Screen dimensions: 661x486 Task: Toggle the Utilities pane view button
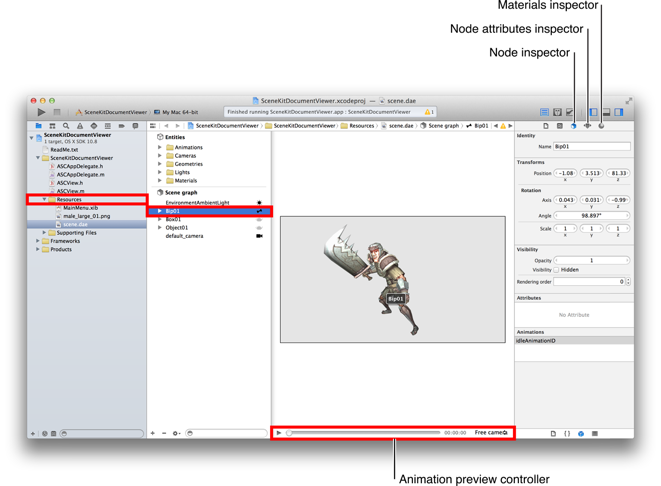(619, 112)
